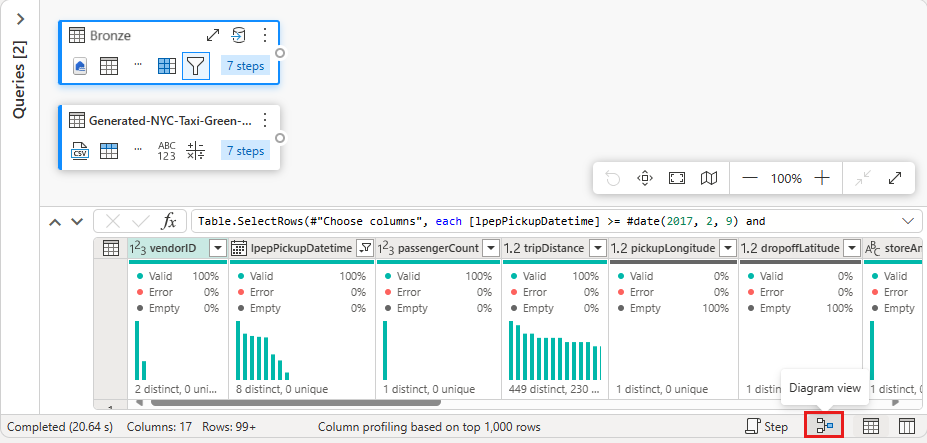Screen dimensions: 927x443
Task: Select the Bronze navigation table step icon
Action: pyautogui.click(x=109, y=66)
